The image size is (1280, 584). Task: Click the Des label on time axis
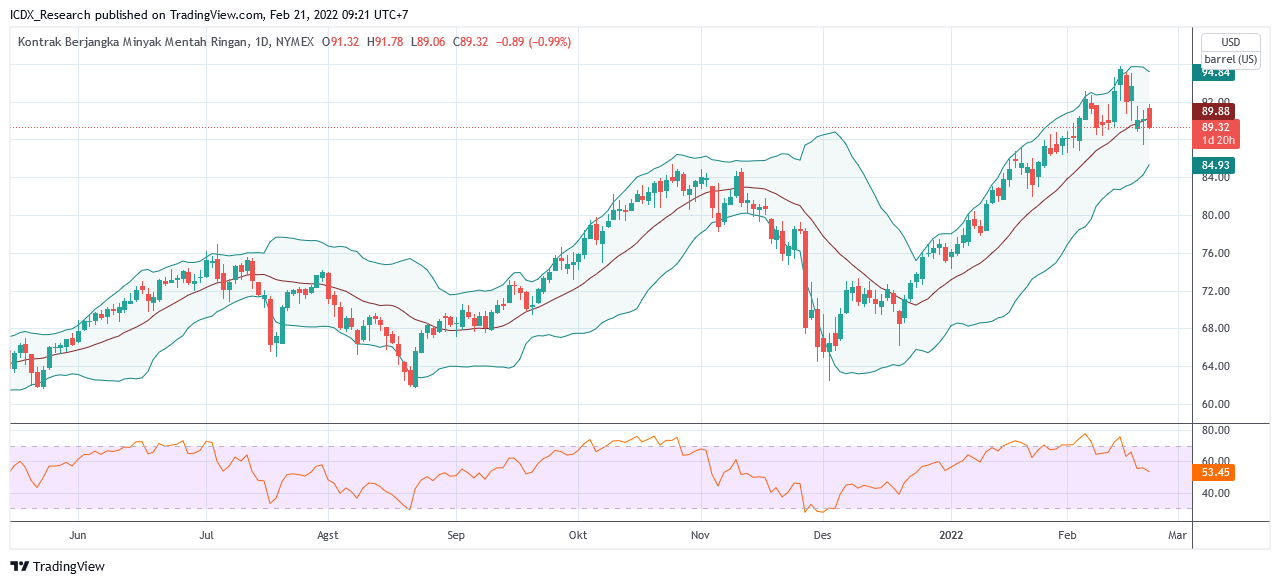coord(822,535)
